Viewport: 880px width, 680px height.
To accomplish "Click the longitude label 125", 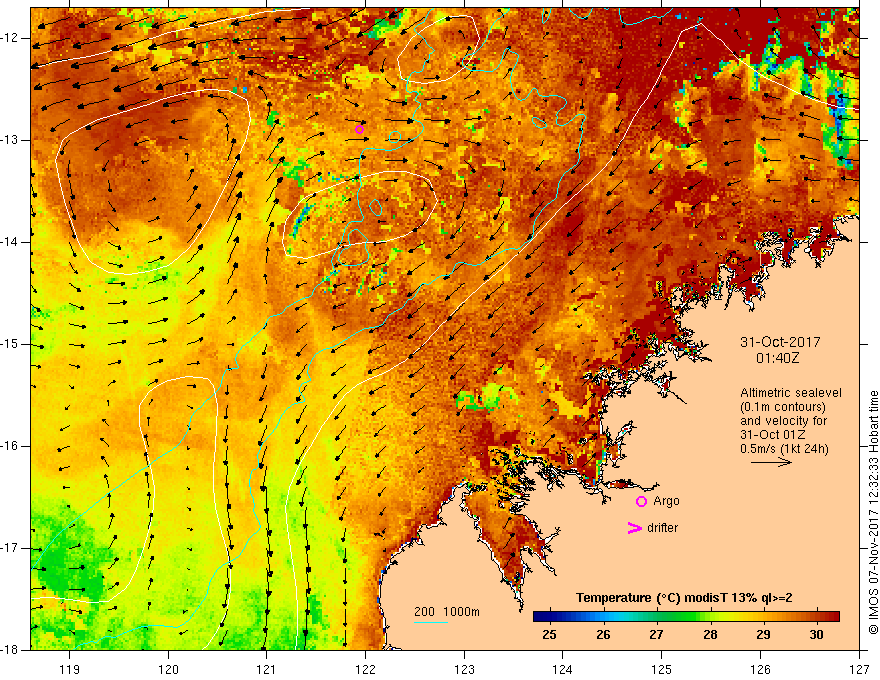I will pyautogui.click(x=662, y=669).
